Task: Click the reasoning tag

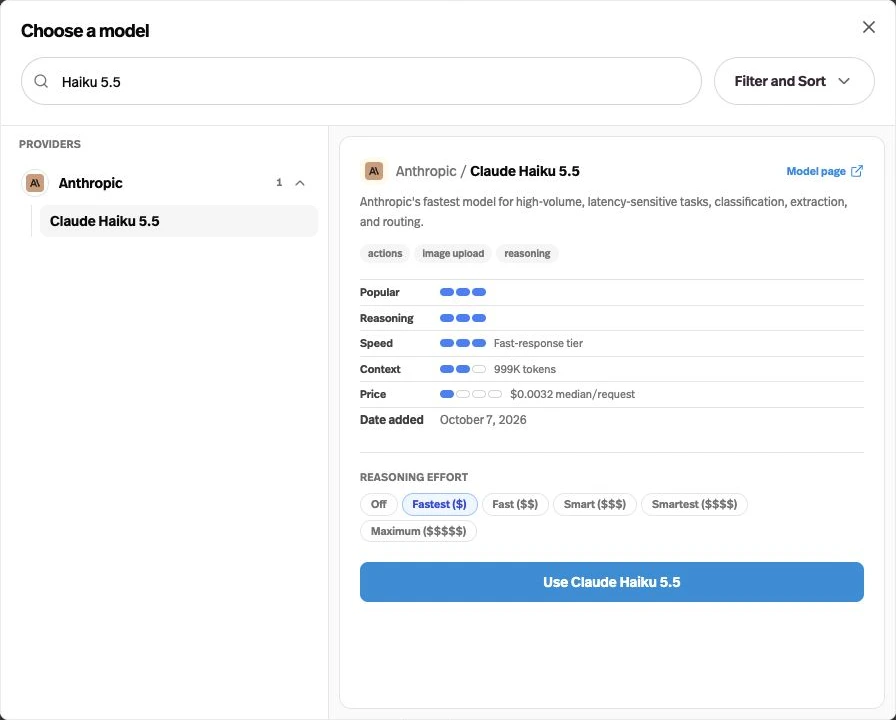Action: (527, 253)
